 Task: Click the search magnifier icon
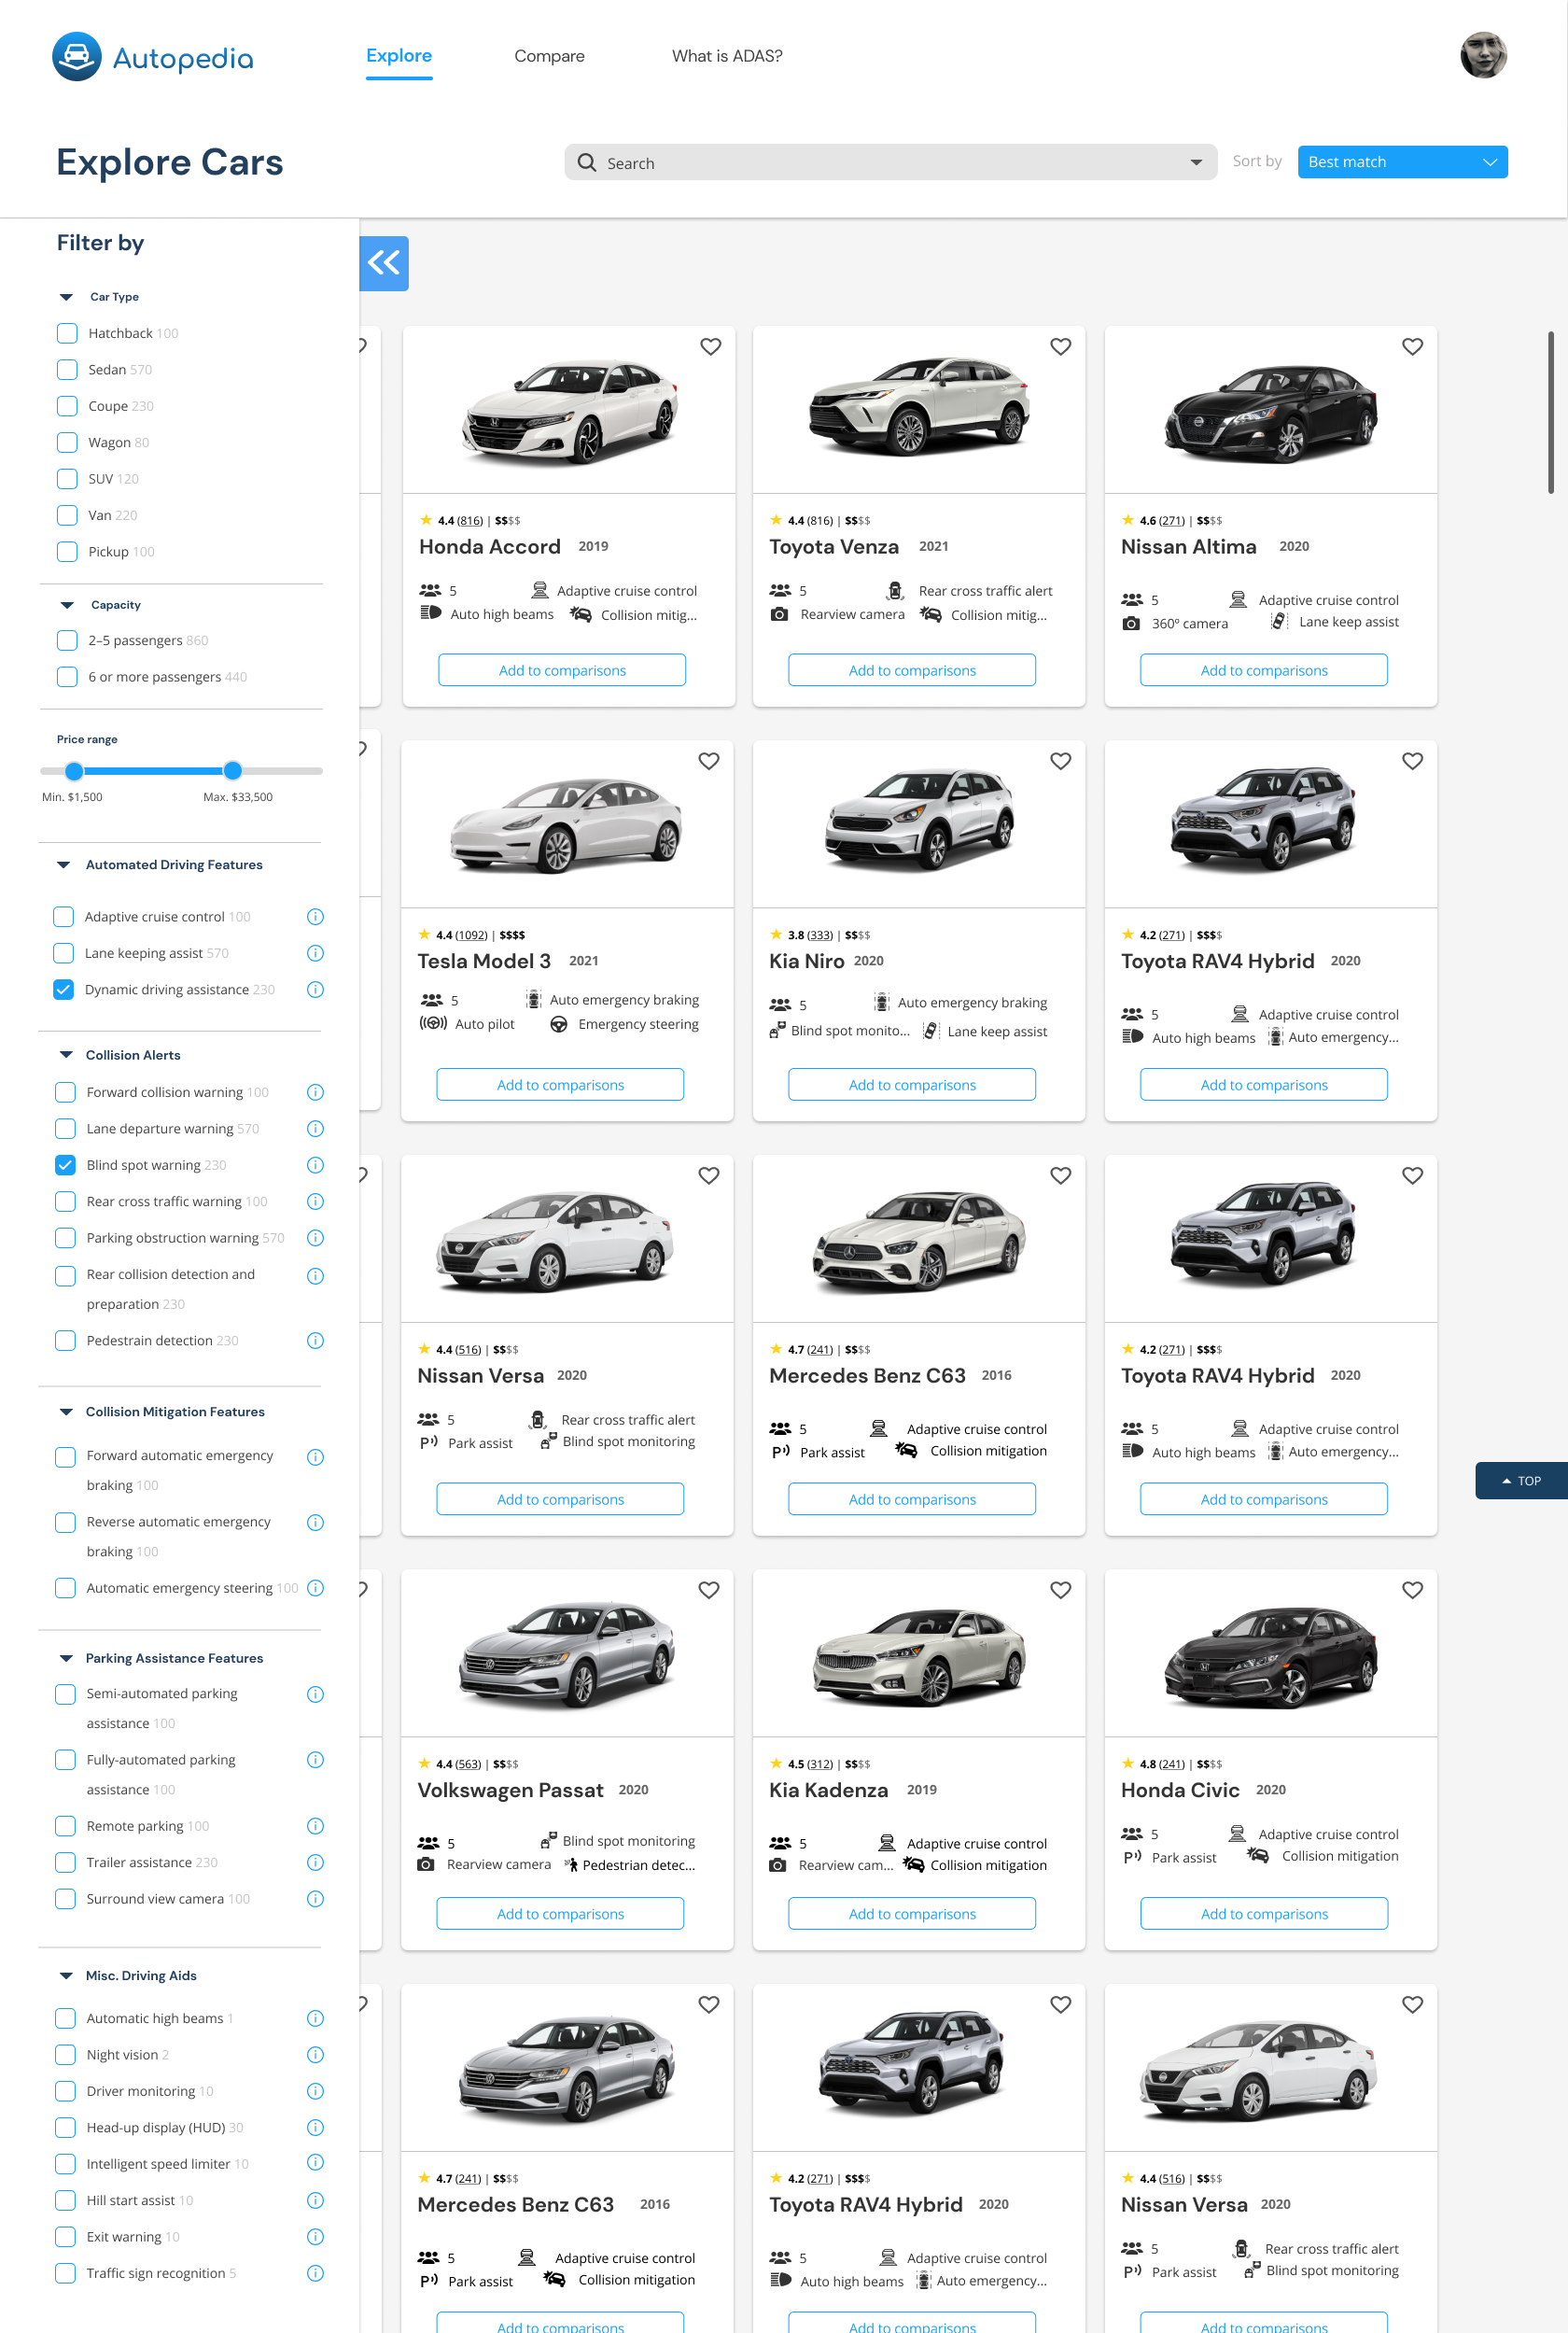tap(587, 162)
